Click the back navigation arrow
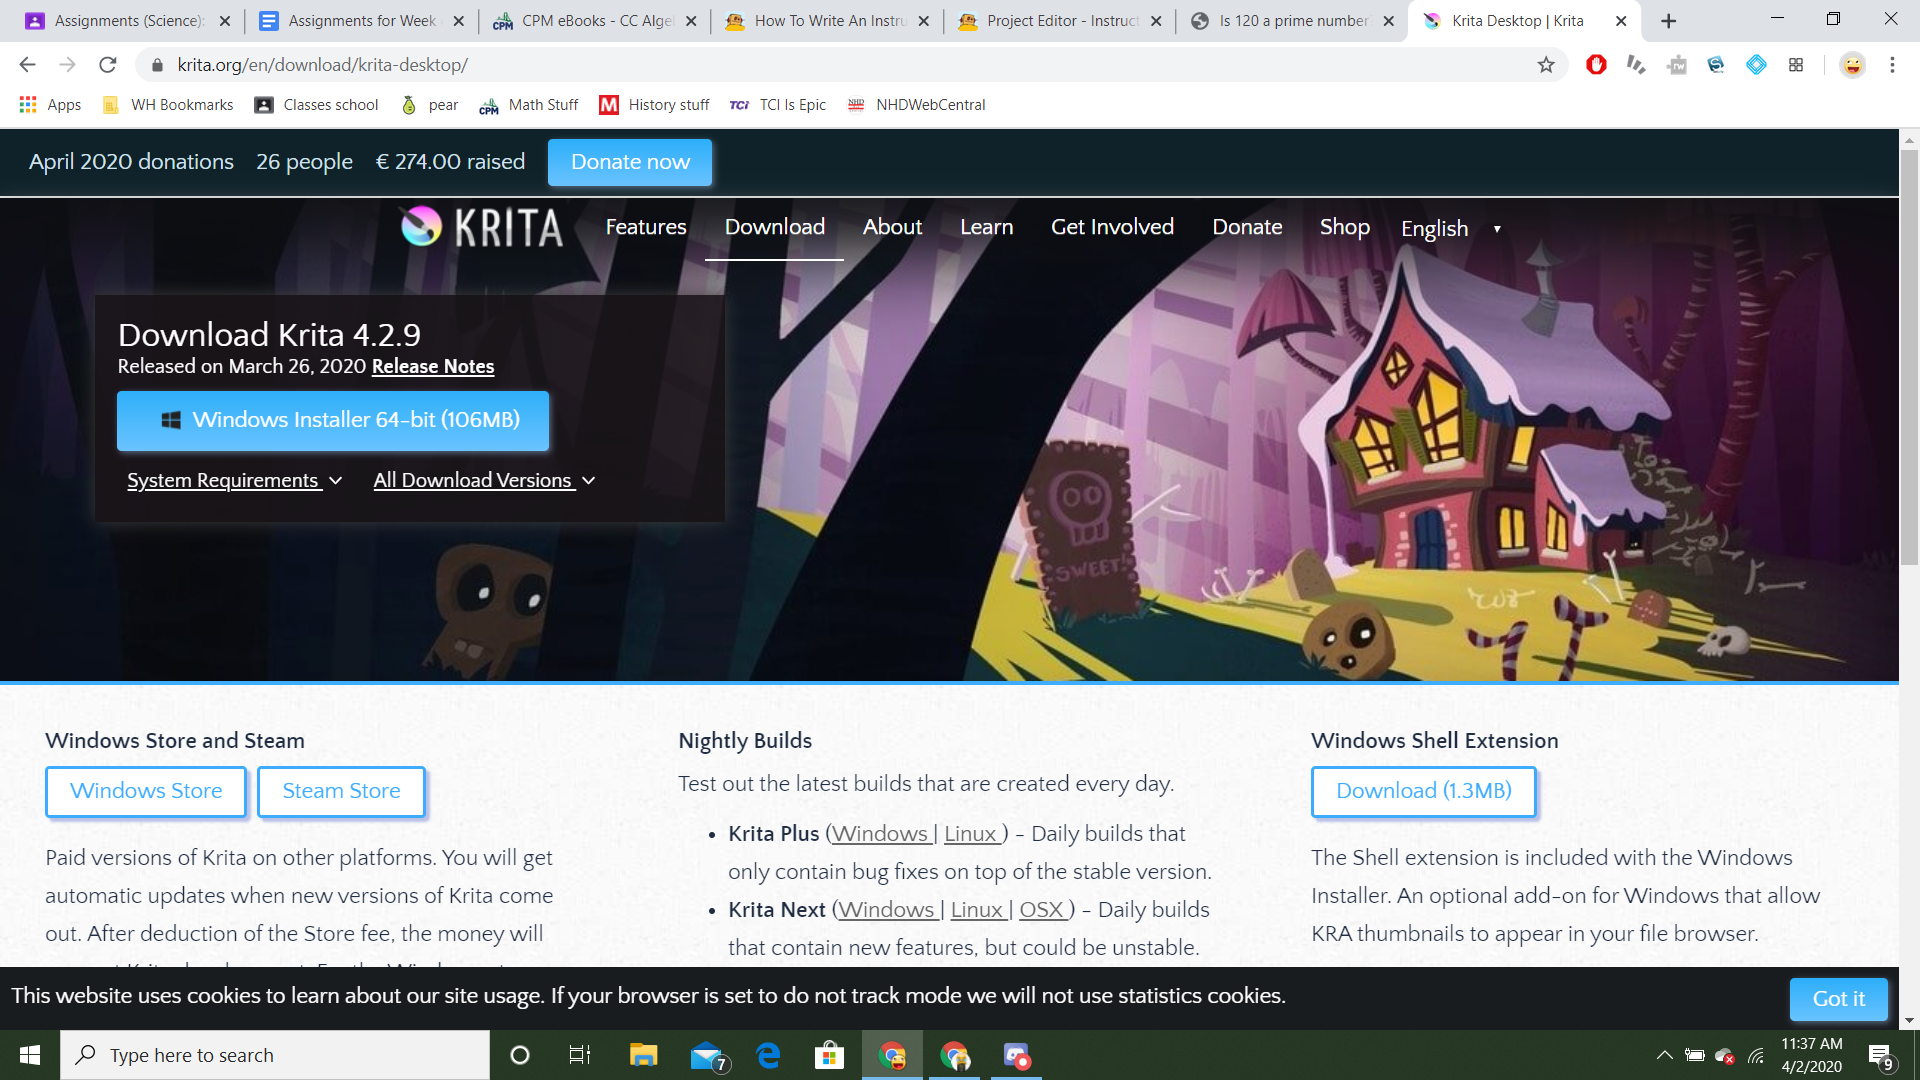The image size is (1920, 1080). (x=26, y=65)
